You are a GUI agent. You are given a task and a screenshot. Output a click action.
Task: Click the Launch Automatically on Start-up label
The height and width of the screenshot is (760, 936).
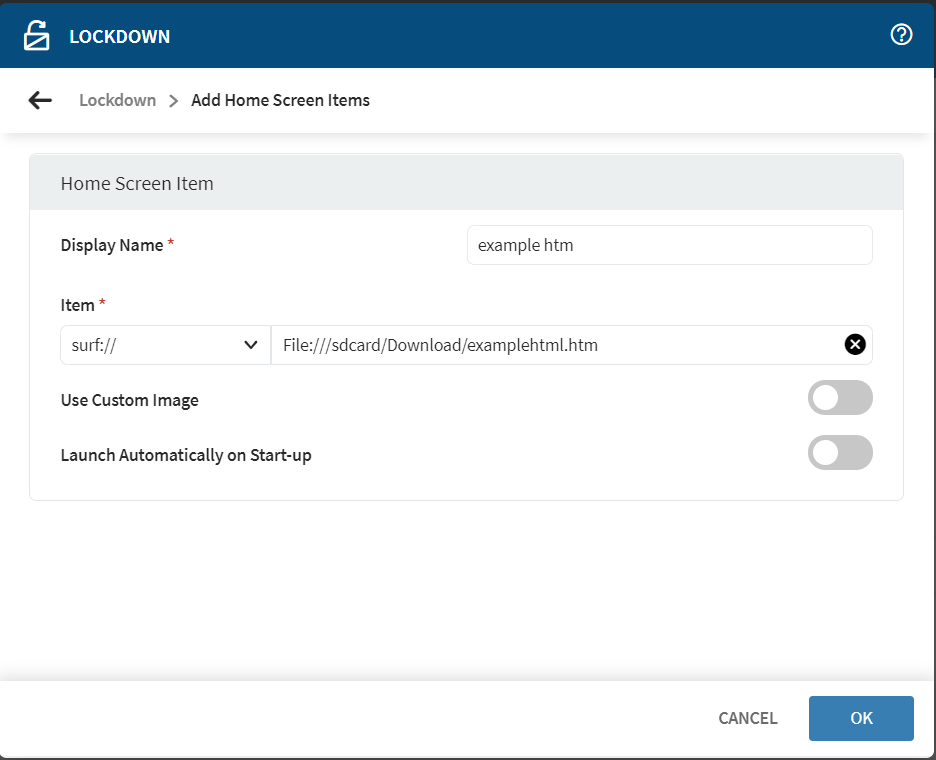(186, 455)
